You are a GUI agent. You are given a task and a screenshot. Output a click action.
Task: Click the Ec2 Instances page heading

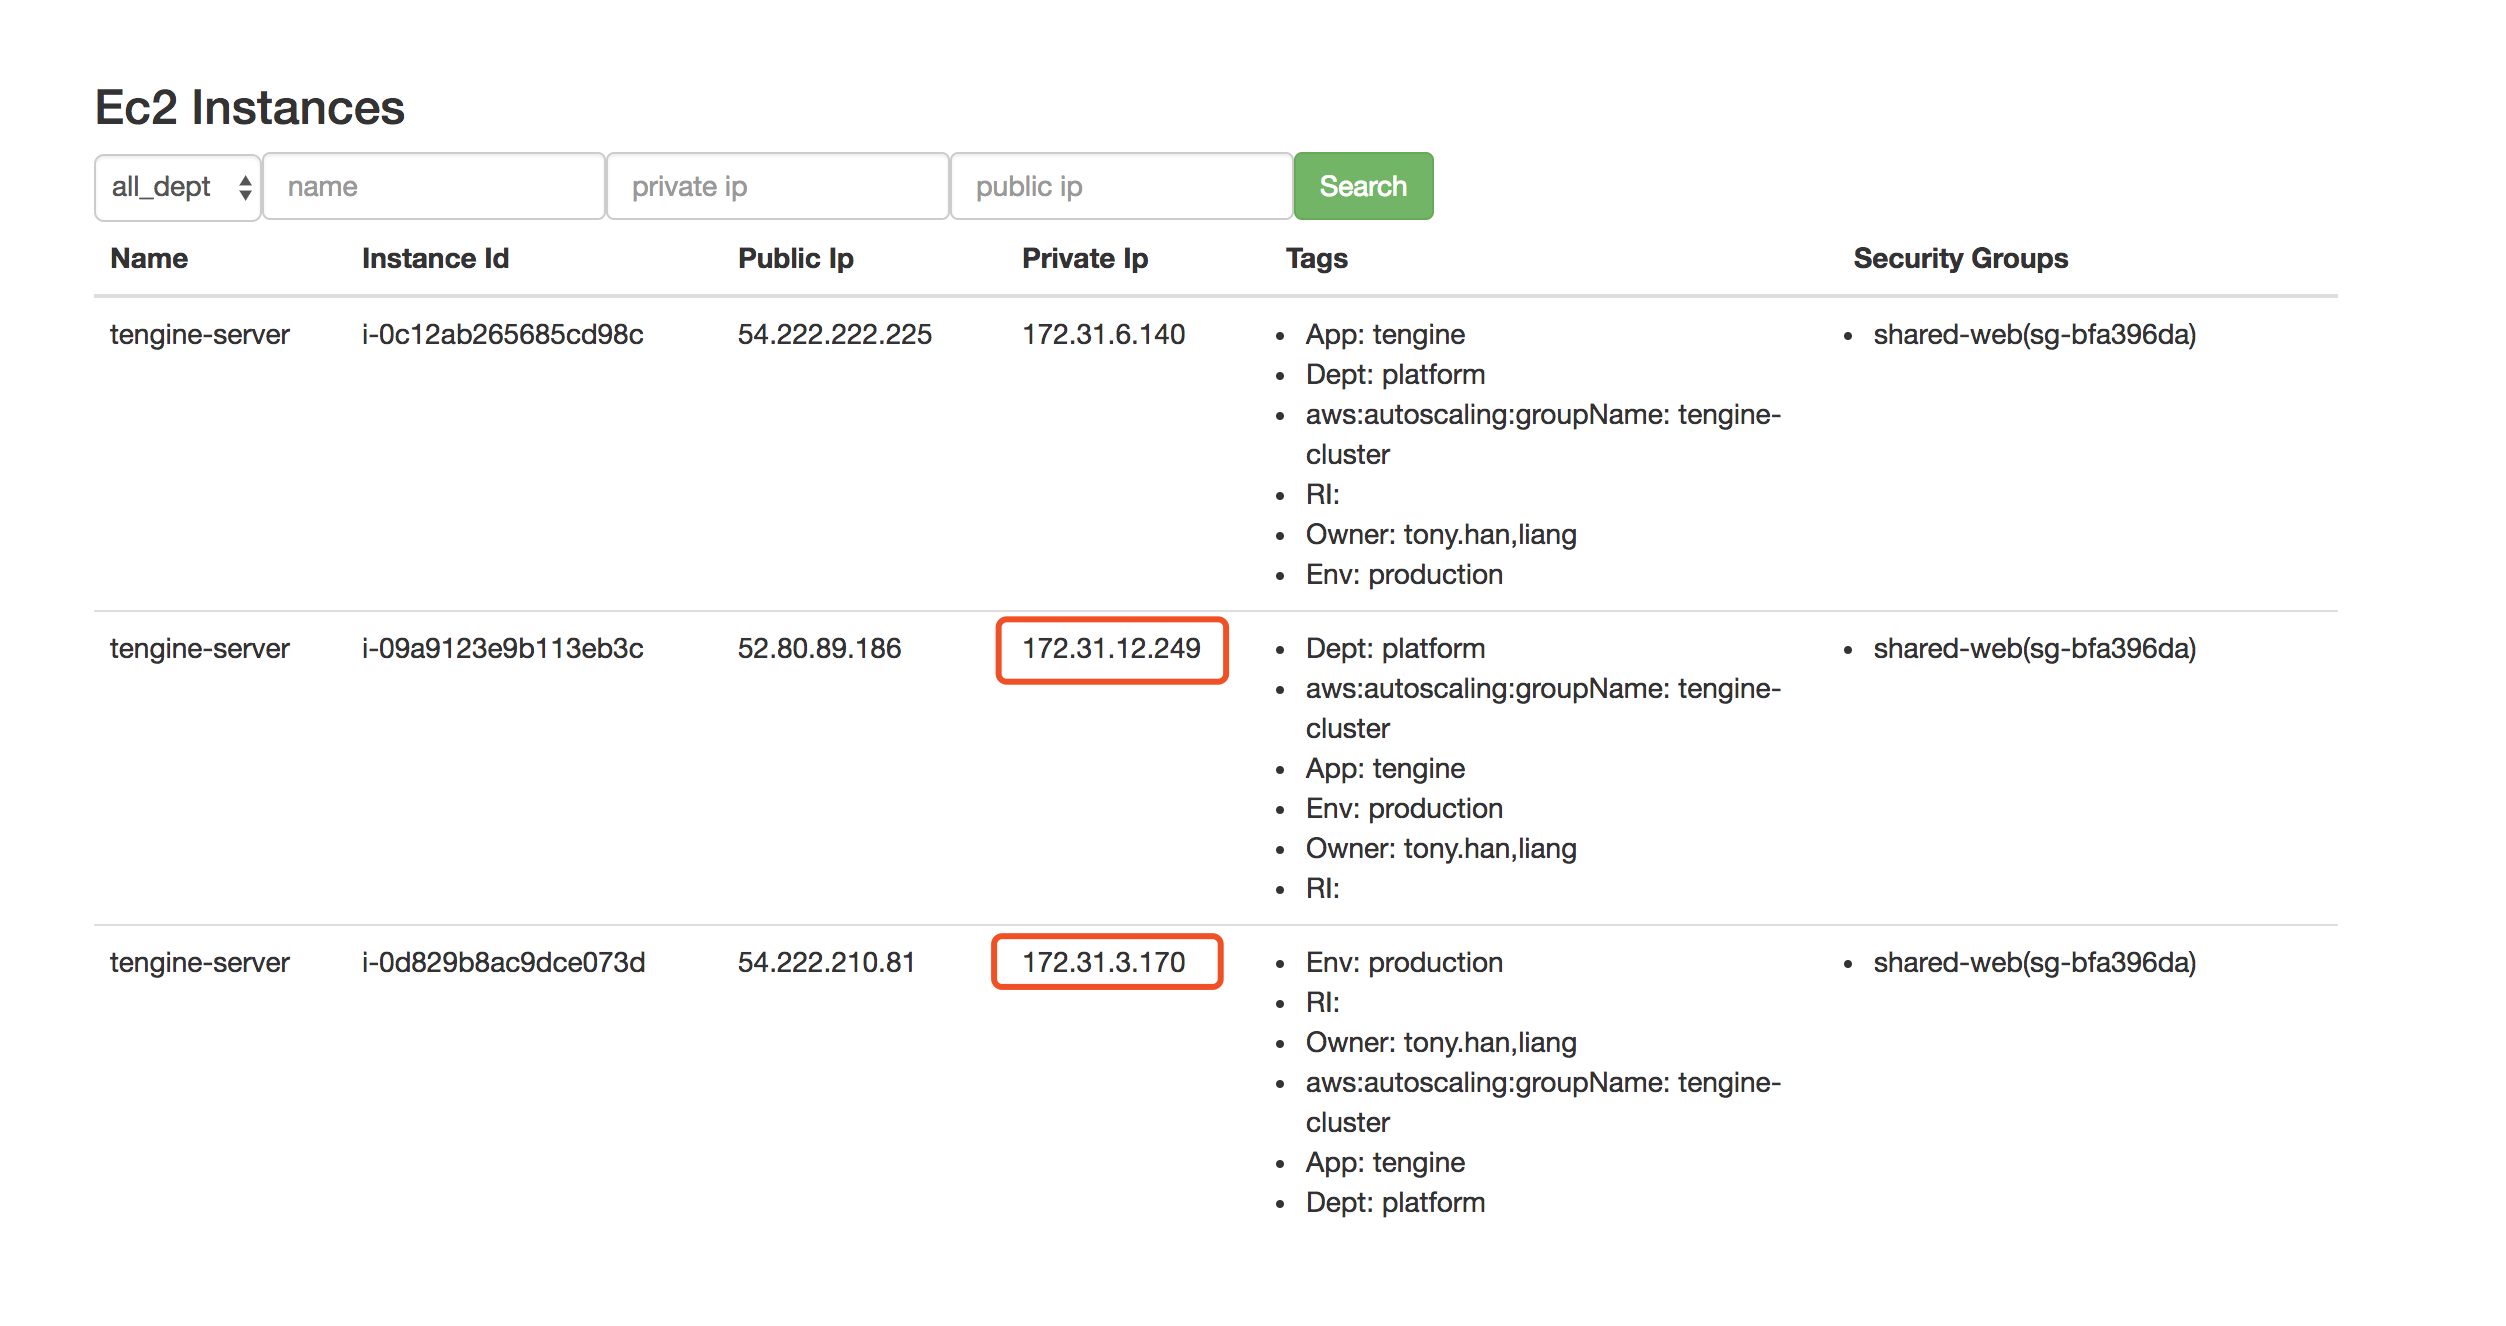click(250, 108)
